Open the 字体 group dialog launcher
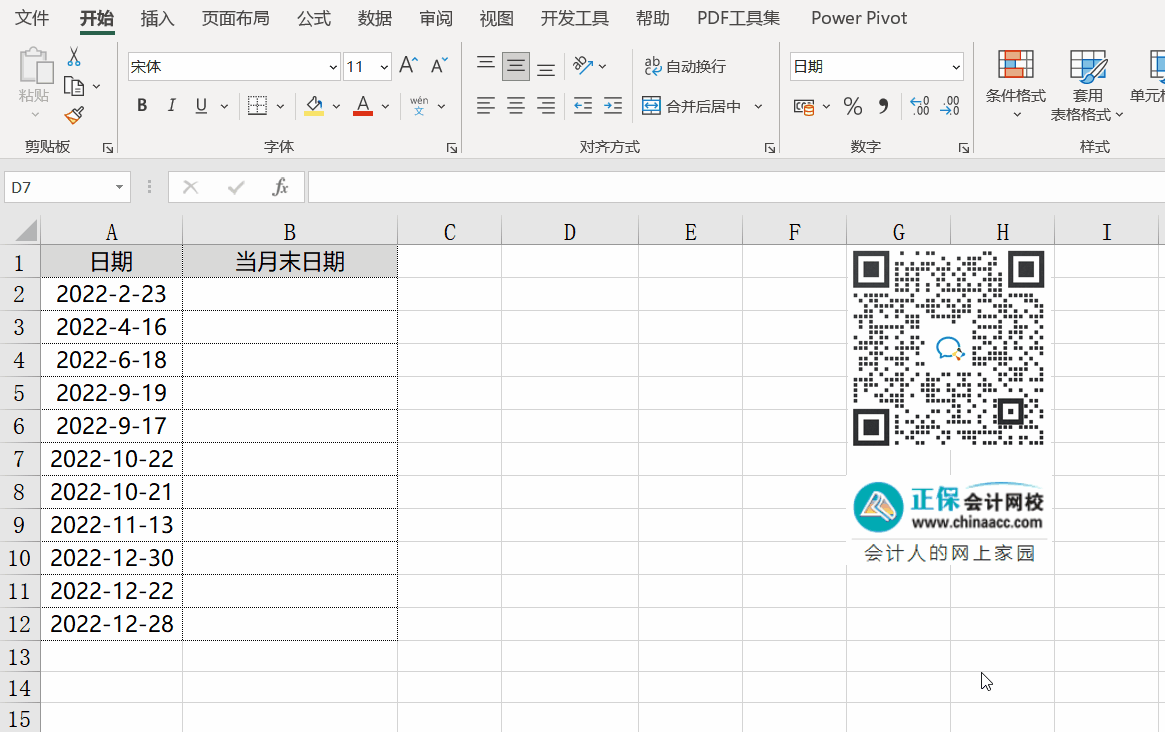 click(451, 147)
